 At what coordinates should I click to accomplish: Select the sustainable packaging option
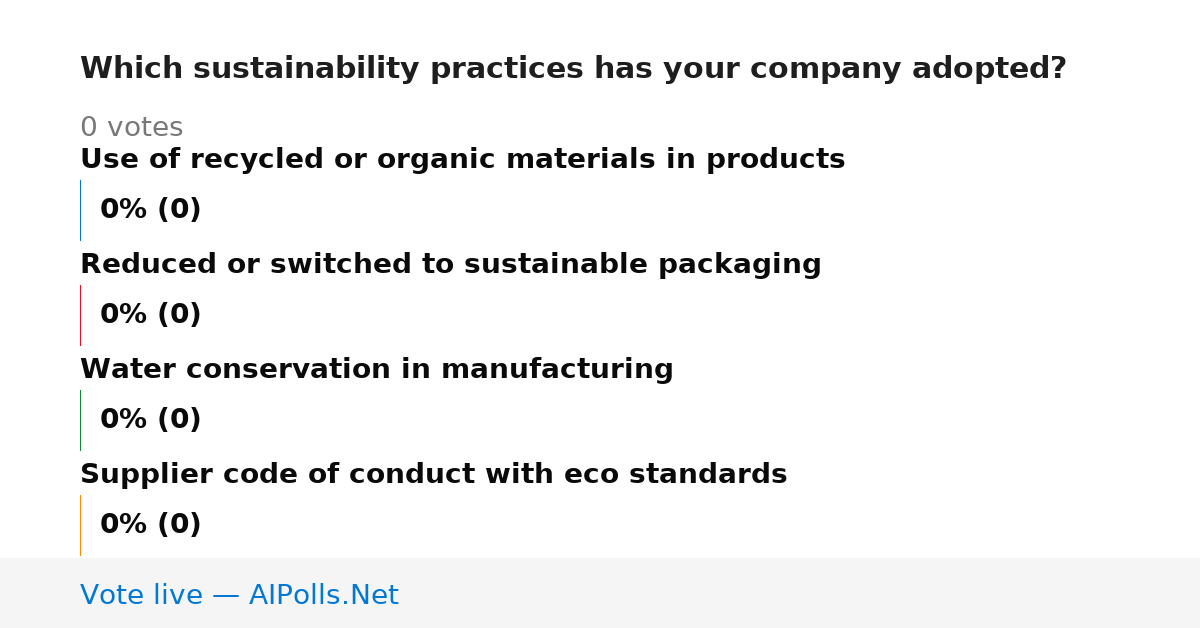450,265
